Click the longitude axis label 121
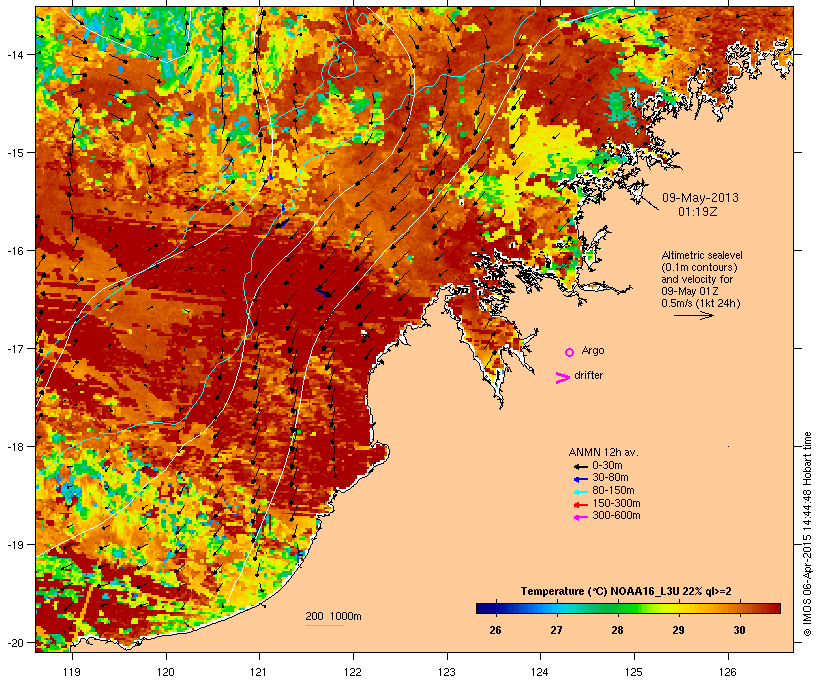Viewport: 820px width, 680px height. click(259, 672)
